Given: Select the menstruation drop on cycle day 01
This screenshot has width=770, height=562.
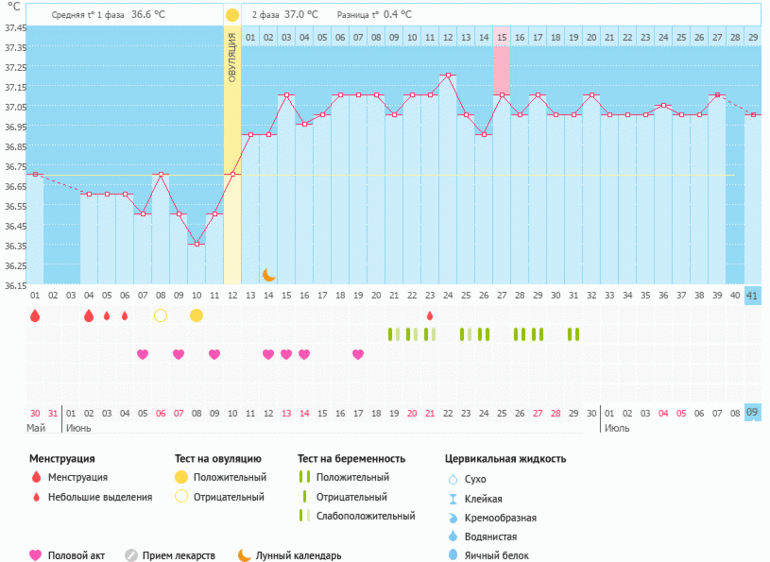Looking at the screenshot, I should 35,316.
